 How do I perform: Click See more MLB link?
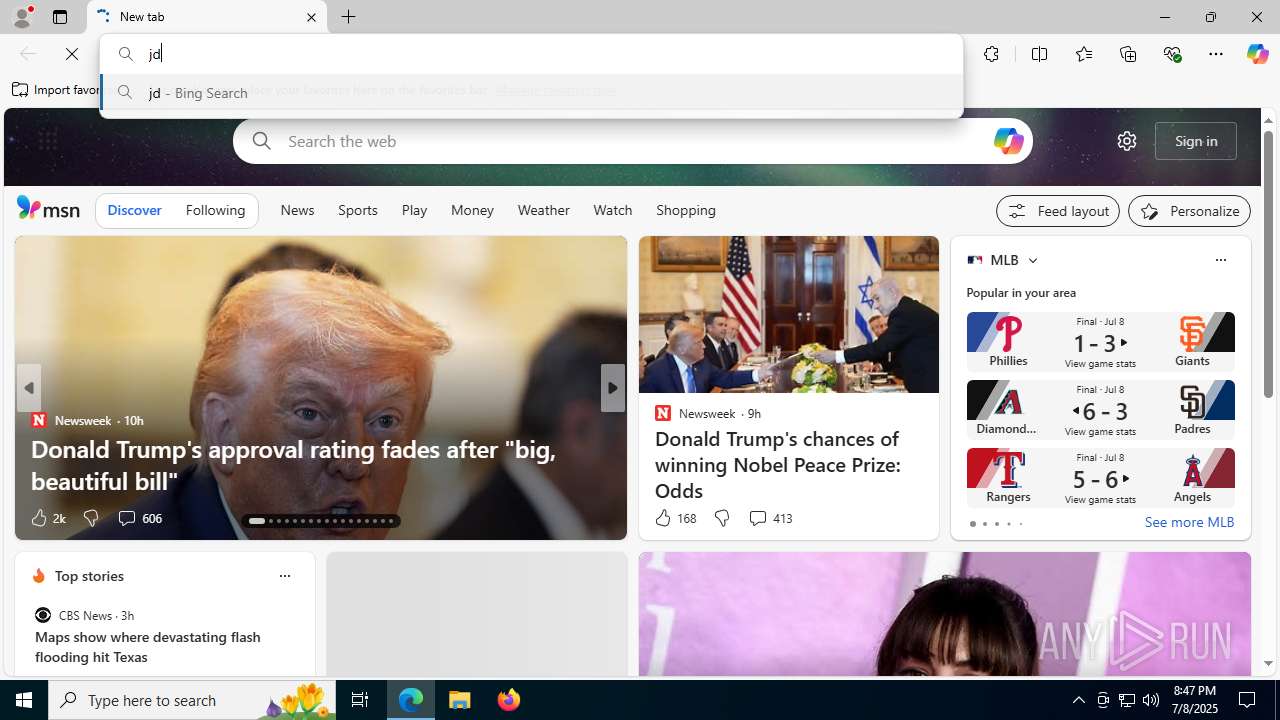click(x=1189, y=522)
